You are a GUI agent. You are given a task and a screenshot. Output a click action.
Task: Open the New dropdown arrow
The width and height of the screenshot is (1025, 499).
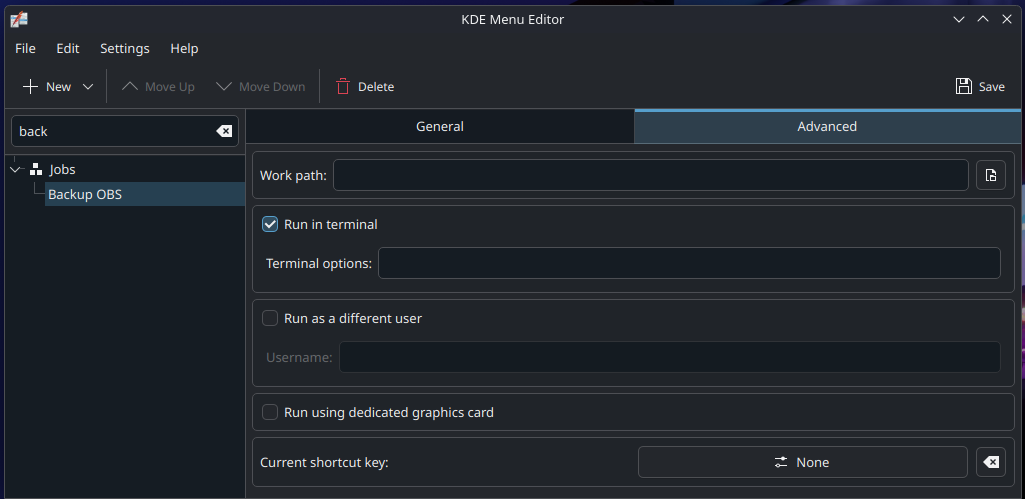click(88, 87)
